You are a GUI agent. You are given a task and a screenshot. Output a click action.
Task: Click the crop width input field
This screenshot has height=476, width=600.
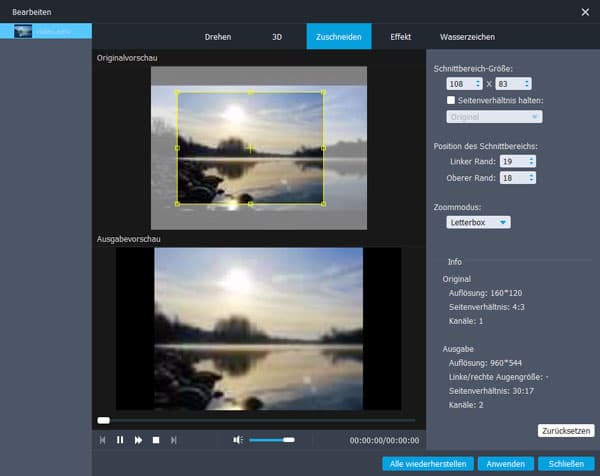click(458, 83)
